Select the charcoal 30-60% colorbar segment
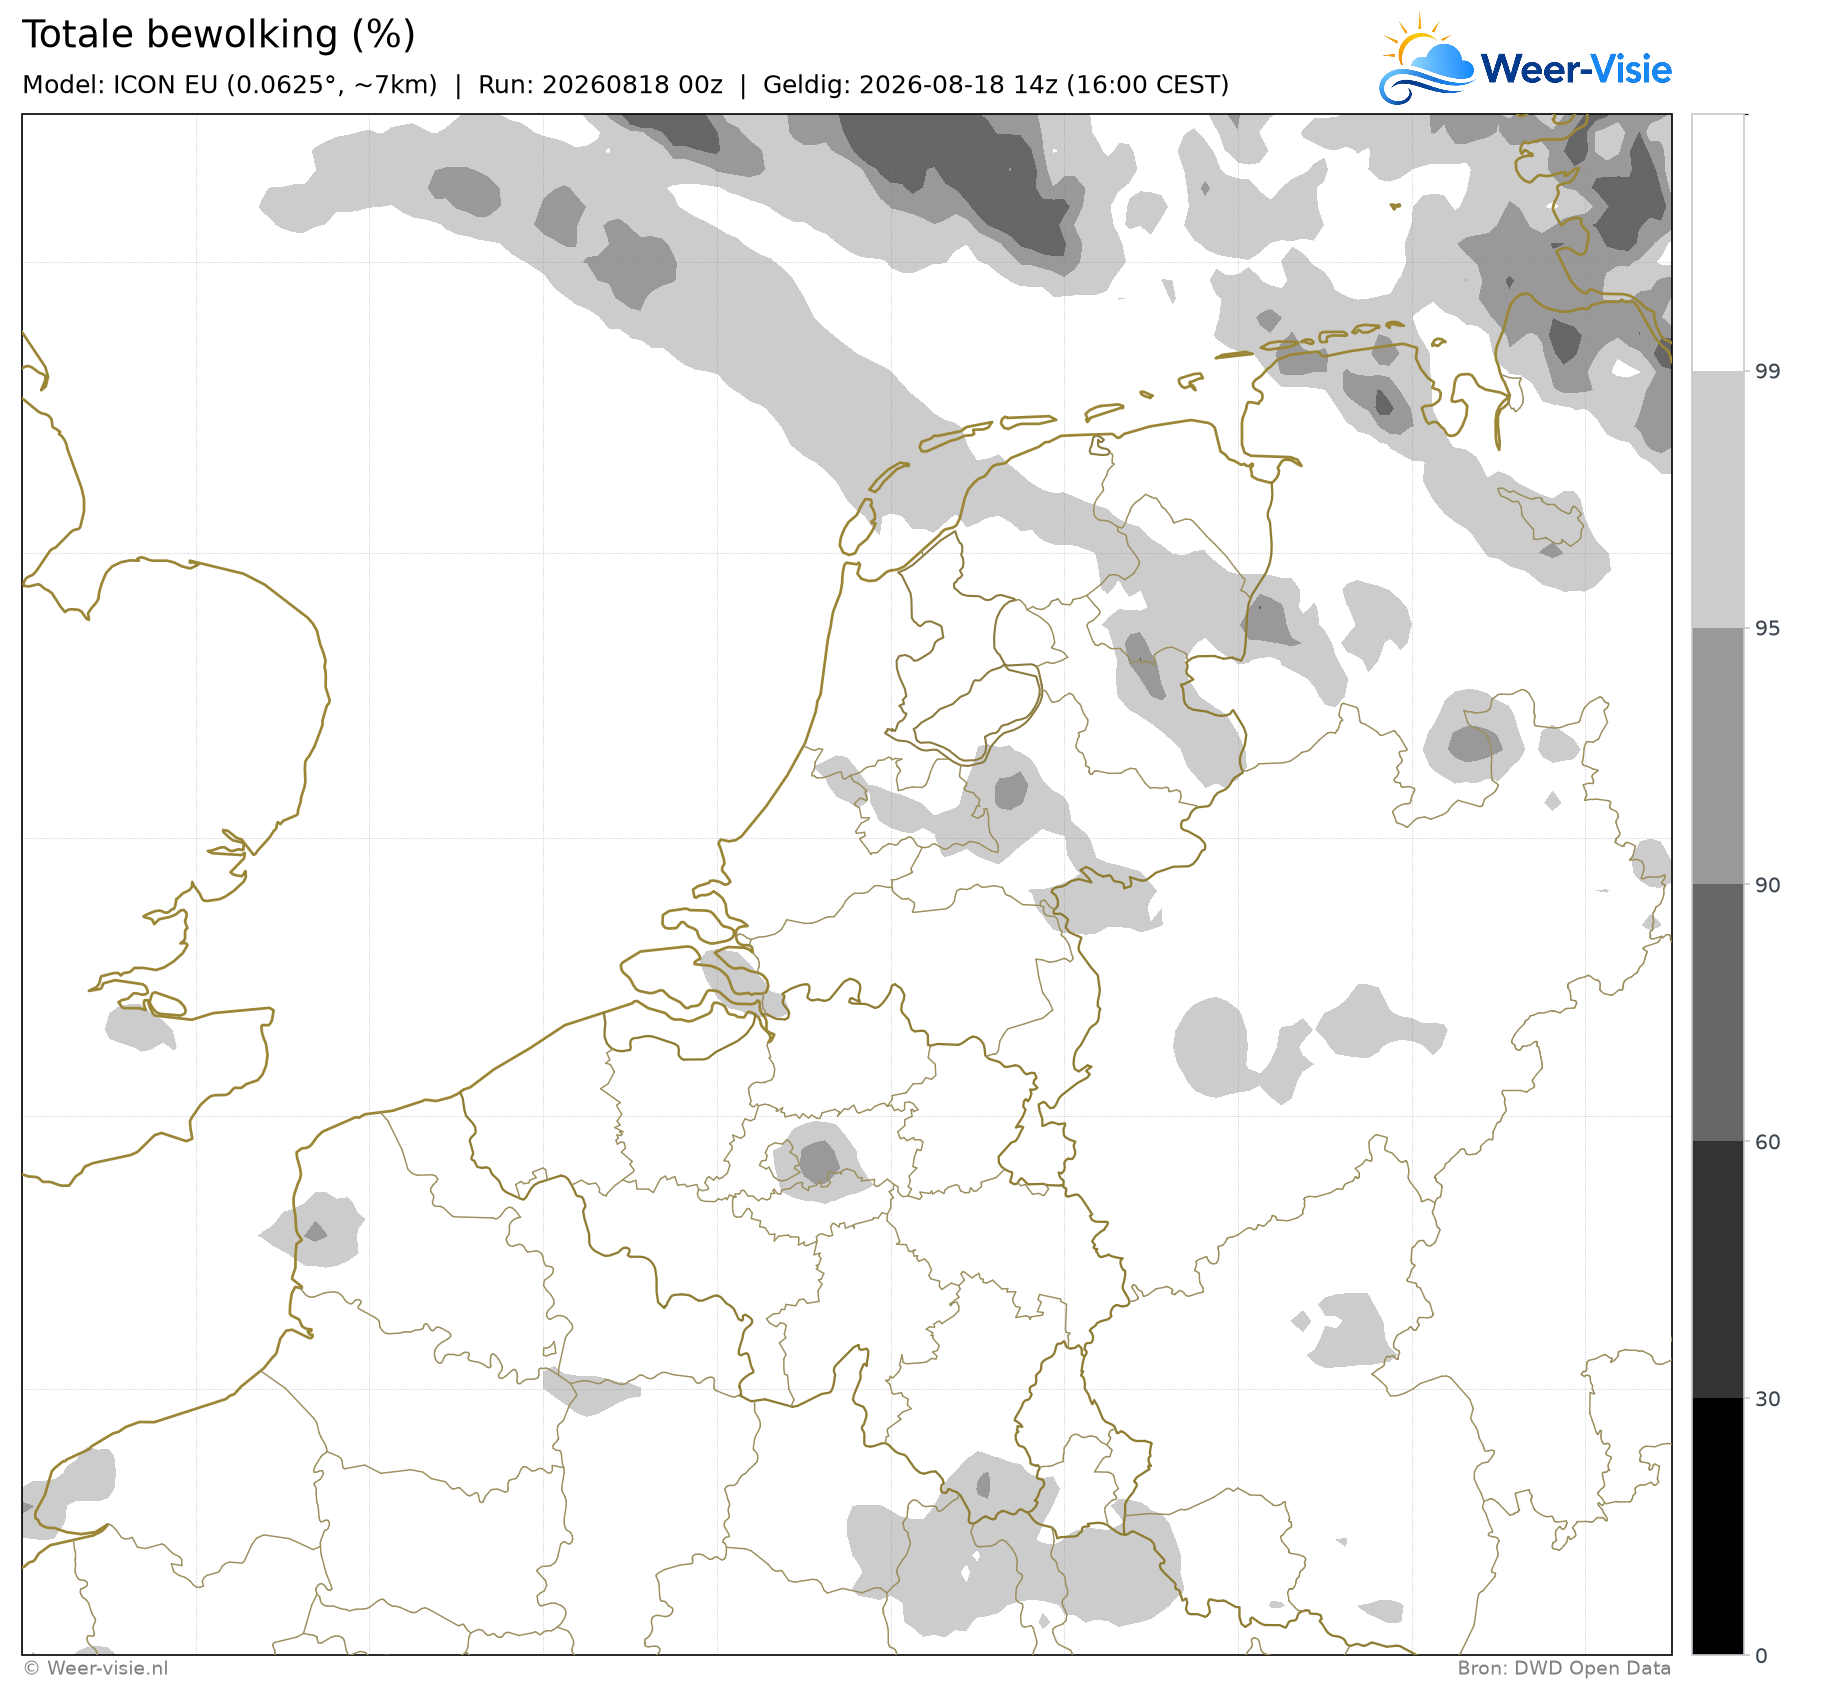Viewport: 1824px width, 1681px height. pyautogui.click(x=1718, y=1270)
